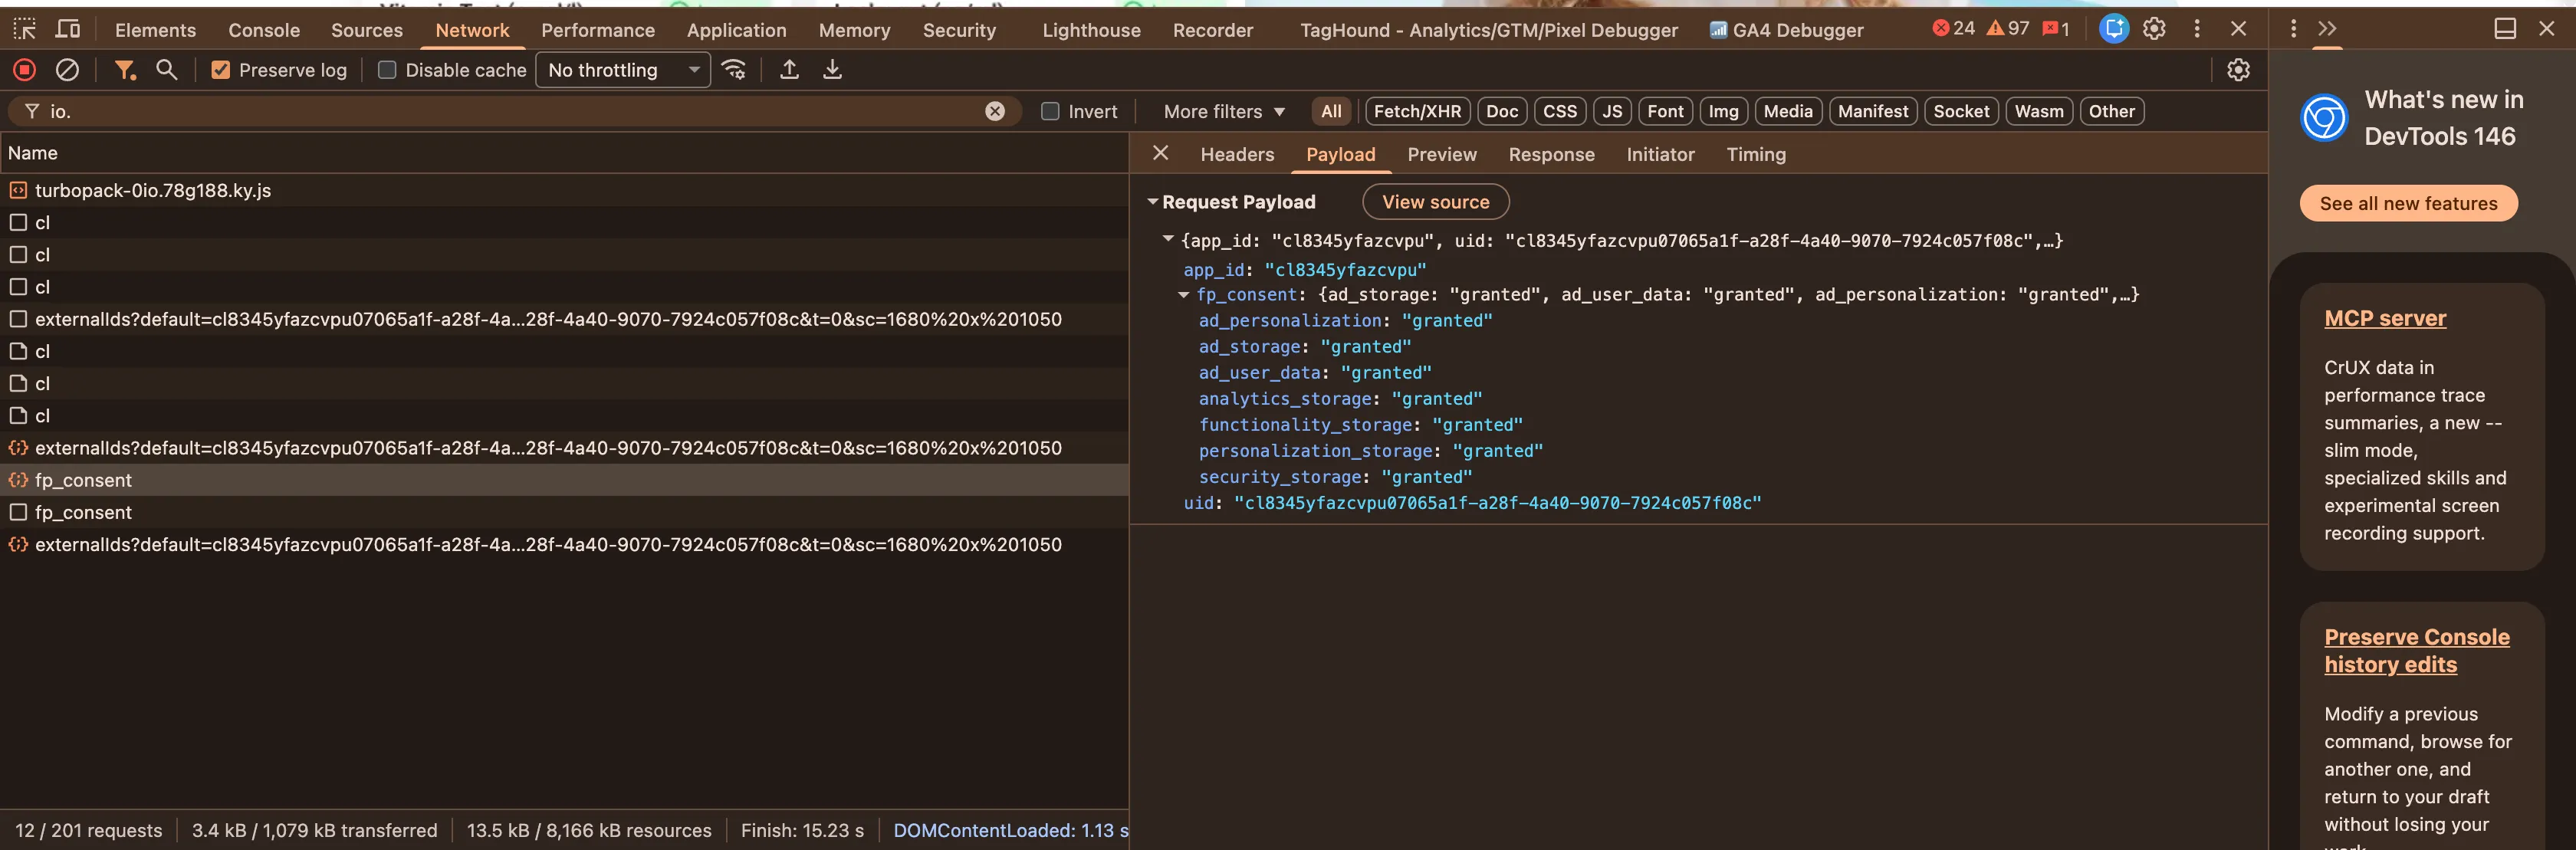Open the No throttling dropdown
Viewport: 2576px width, 850px height.
pyautogui.click(x=623, y=70)
